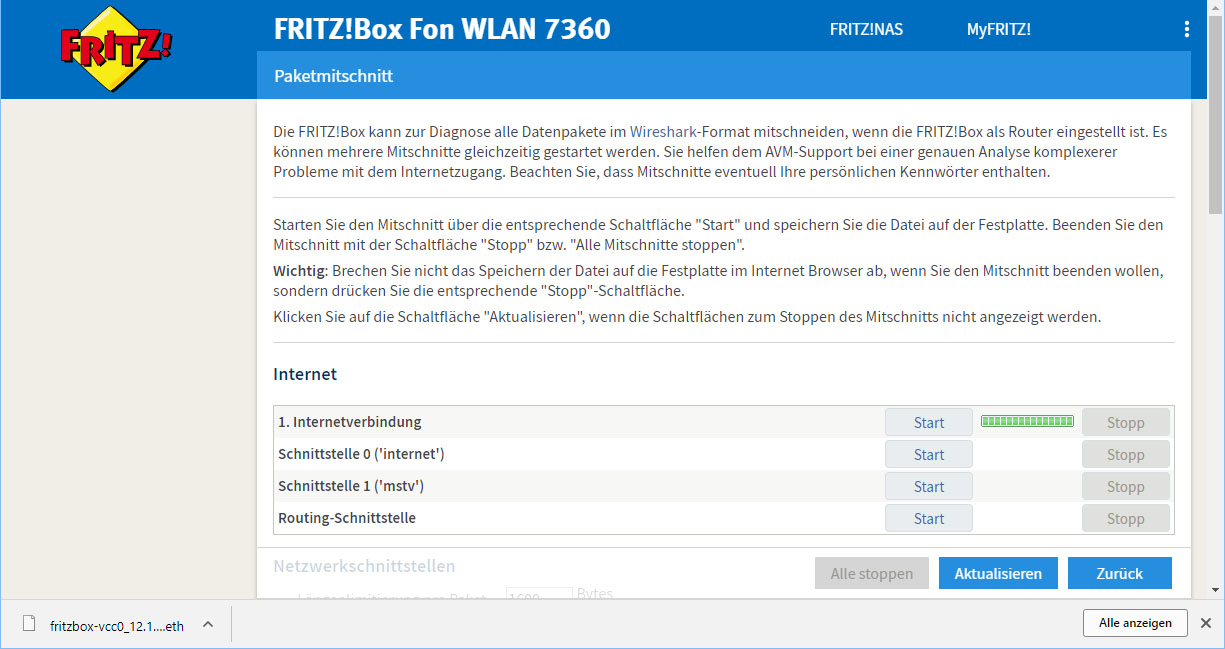
Task: Follow the Wireshark link
Action: tap(664, 131)
